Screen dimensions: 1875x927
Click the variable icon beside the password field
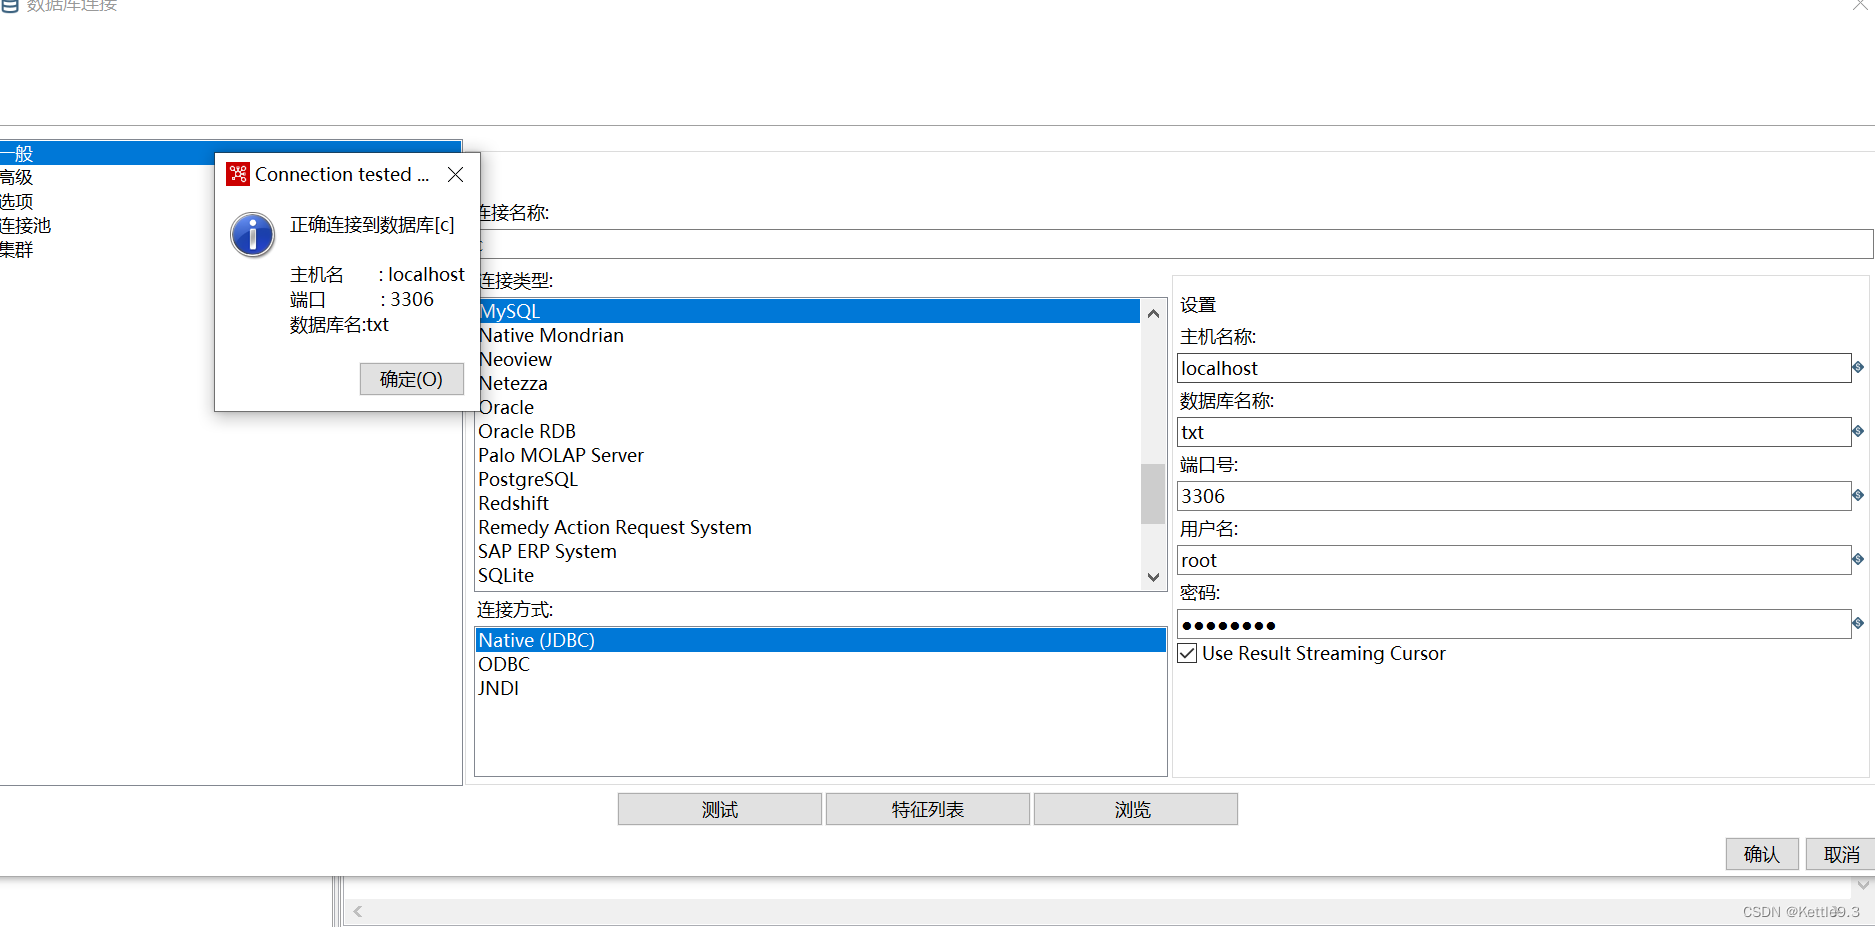(x=1858, y=623)
